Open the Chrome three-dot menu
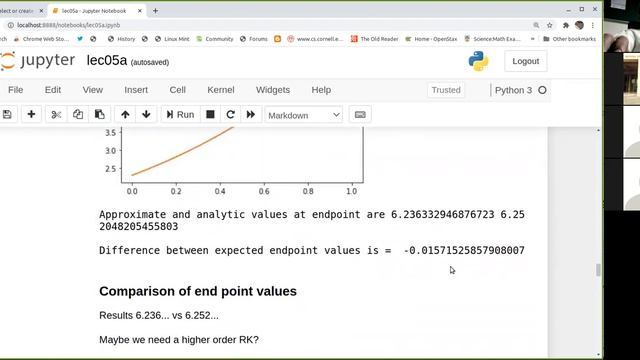This screenshot has height=360, width=640. coord(593,25)
